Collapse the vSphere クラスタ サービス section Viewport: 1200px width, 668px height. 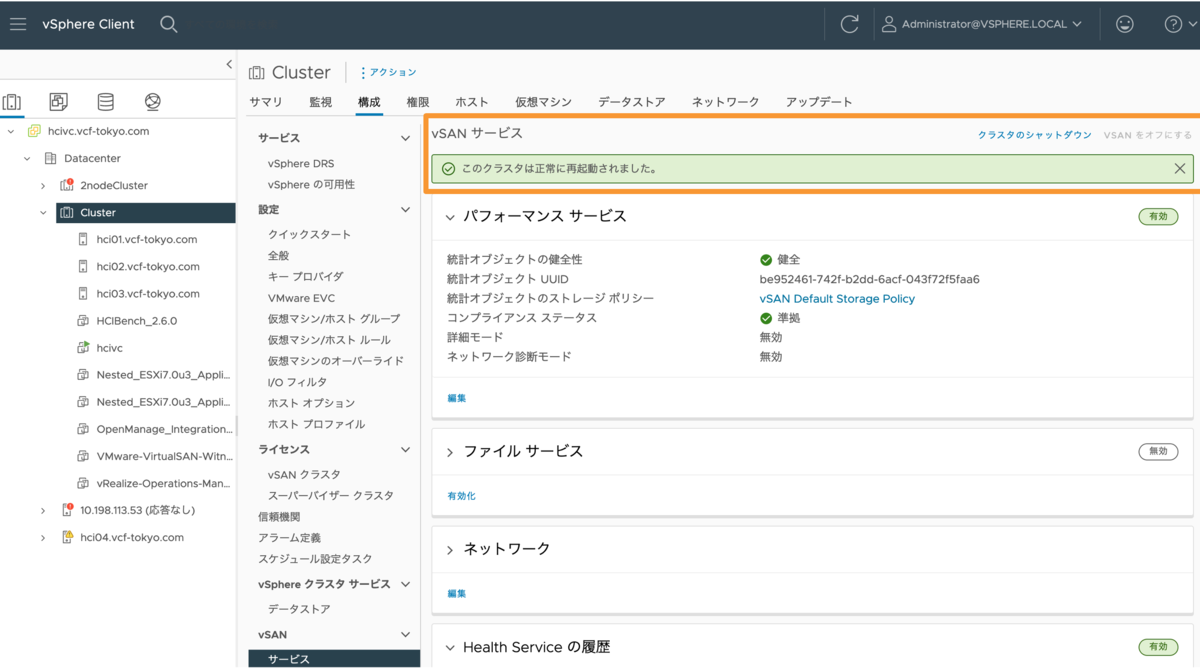click(x=405, y=584)
